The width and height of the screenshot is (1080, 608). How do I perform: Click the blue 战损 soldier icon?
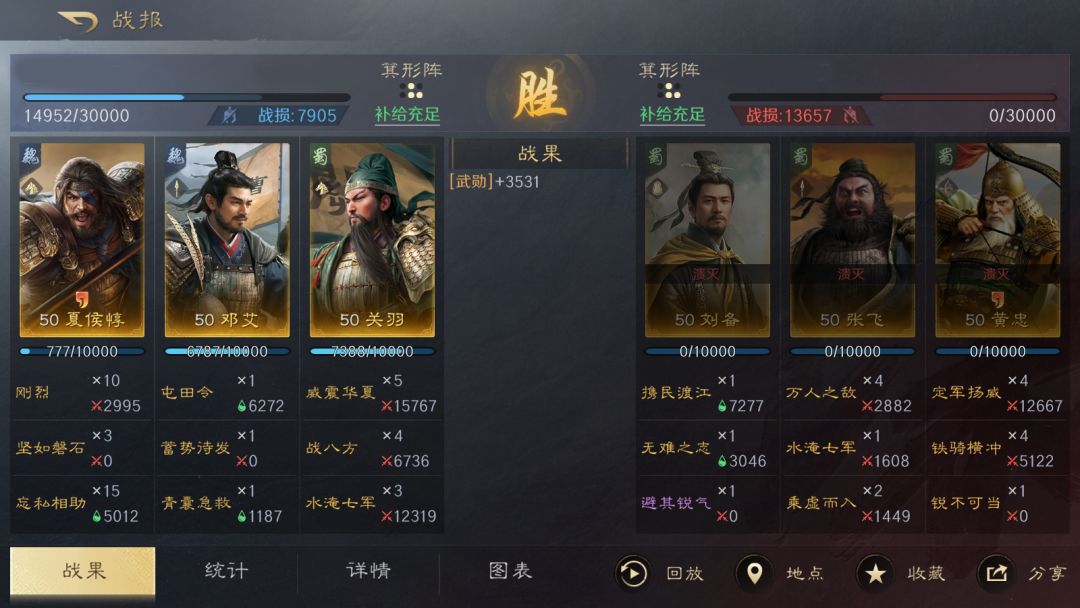coord(229,115)
